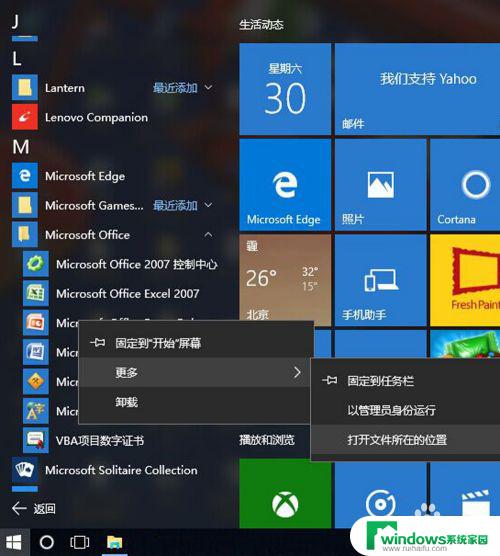Jump to the letter L header
Image resolution: width=500 pixels, height=556 pixels.
click(16, 59)
